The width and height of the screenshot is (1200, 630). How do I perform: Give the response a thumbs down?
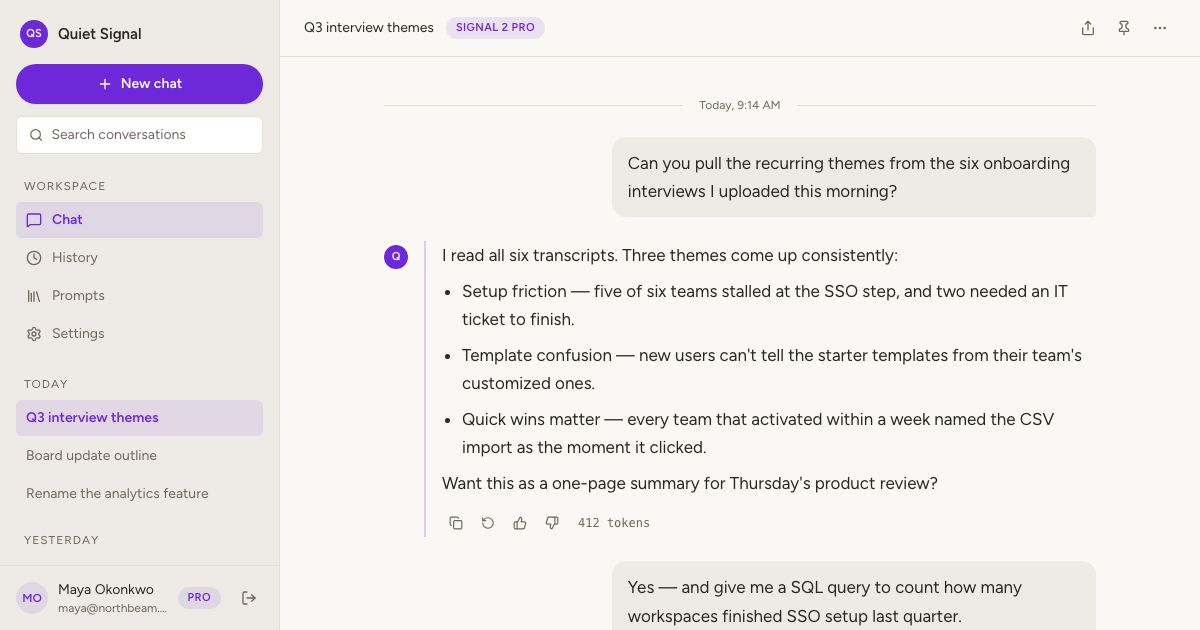pos(552,523)
